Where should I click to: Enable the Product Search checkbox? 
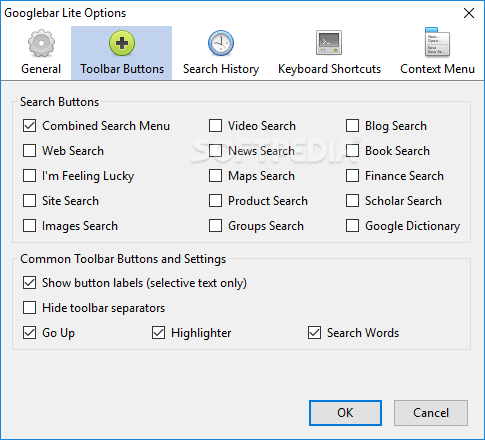point(215,201)
